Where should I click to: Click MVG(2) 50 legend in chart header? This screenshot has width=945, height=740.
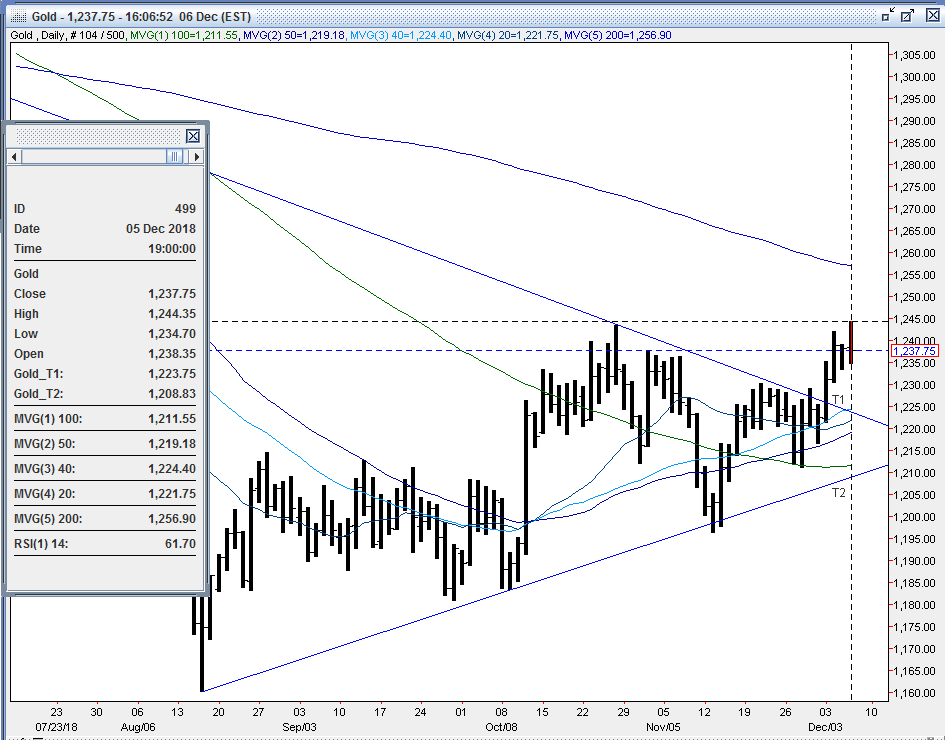(x=294, y=36)
